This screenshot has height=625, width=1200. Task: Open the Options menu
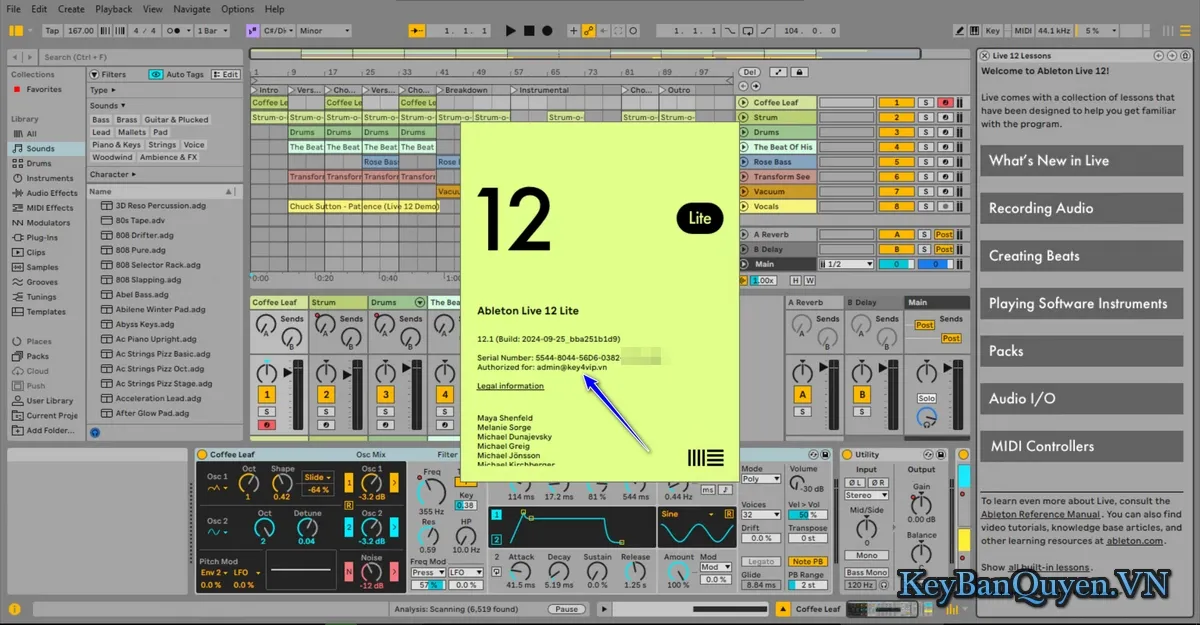coord(238,9)
